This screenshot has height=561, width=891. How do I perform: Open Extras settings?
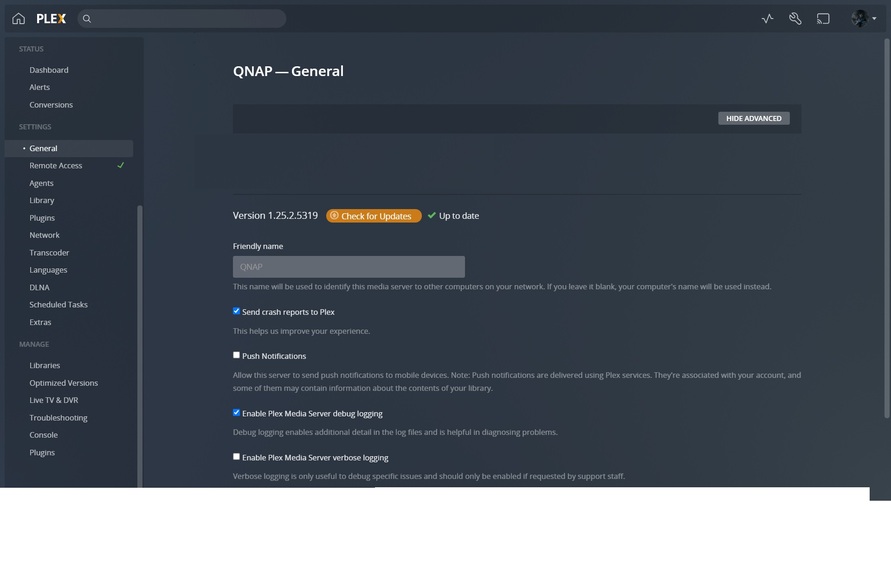coord(40,322)
